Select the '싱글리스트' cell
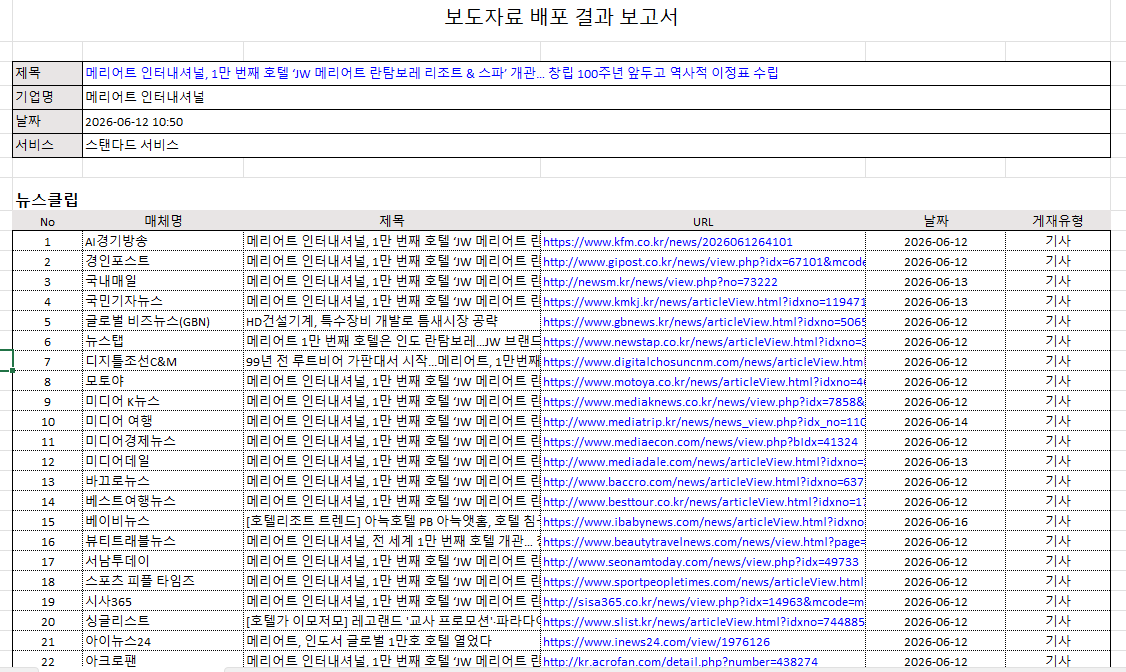1126x672 pixels. tap(163, 622)
